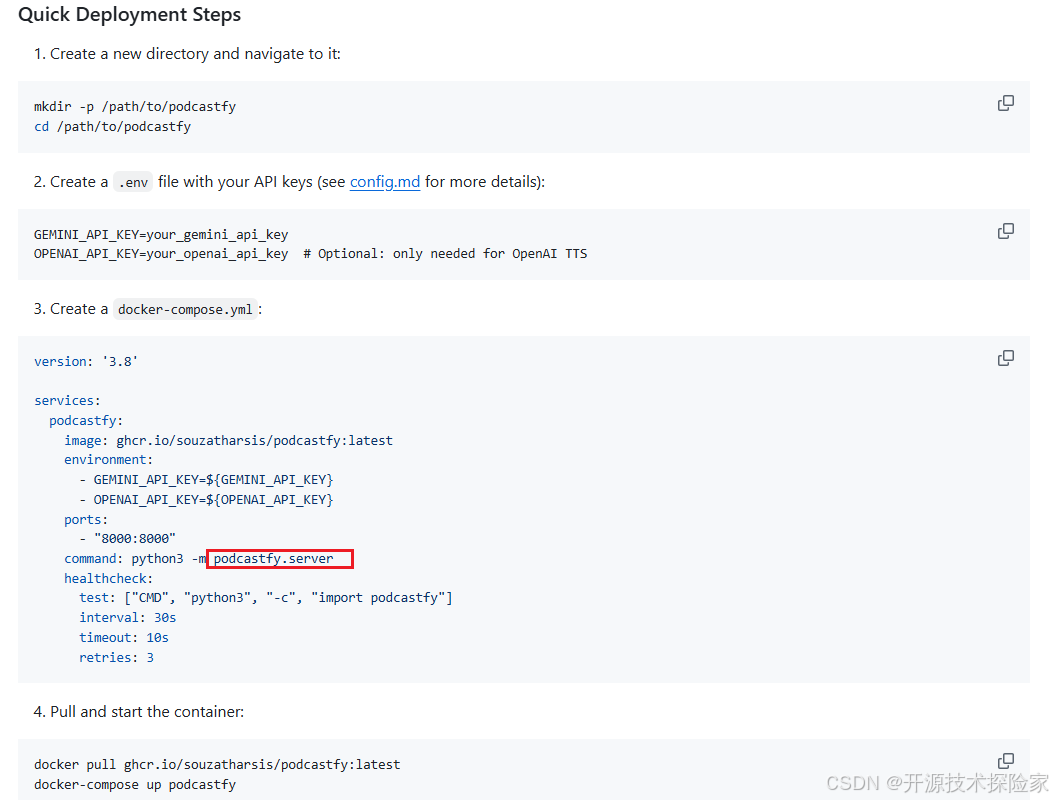Click the 'Quick Deployment Steps' heading
The height and width of the screenshot is (800, 1053).
click(x=130, y=14)
